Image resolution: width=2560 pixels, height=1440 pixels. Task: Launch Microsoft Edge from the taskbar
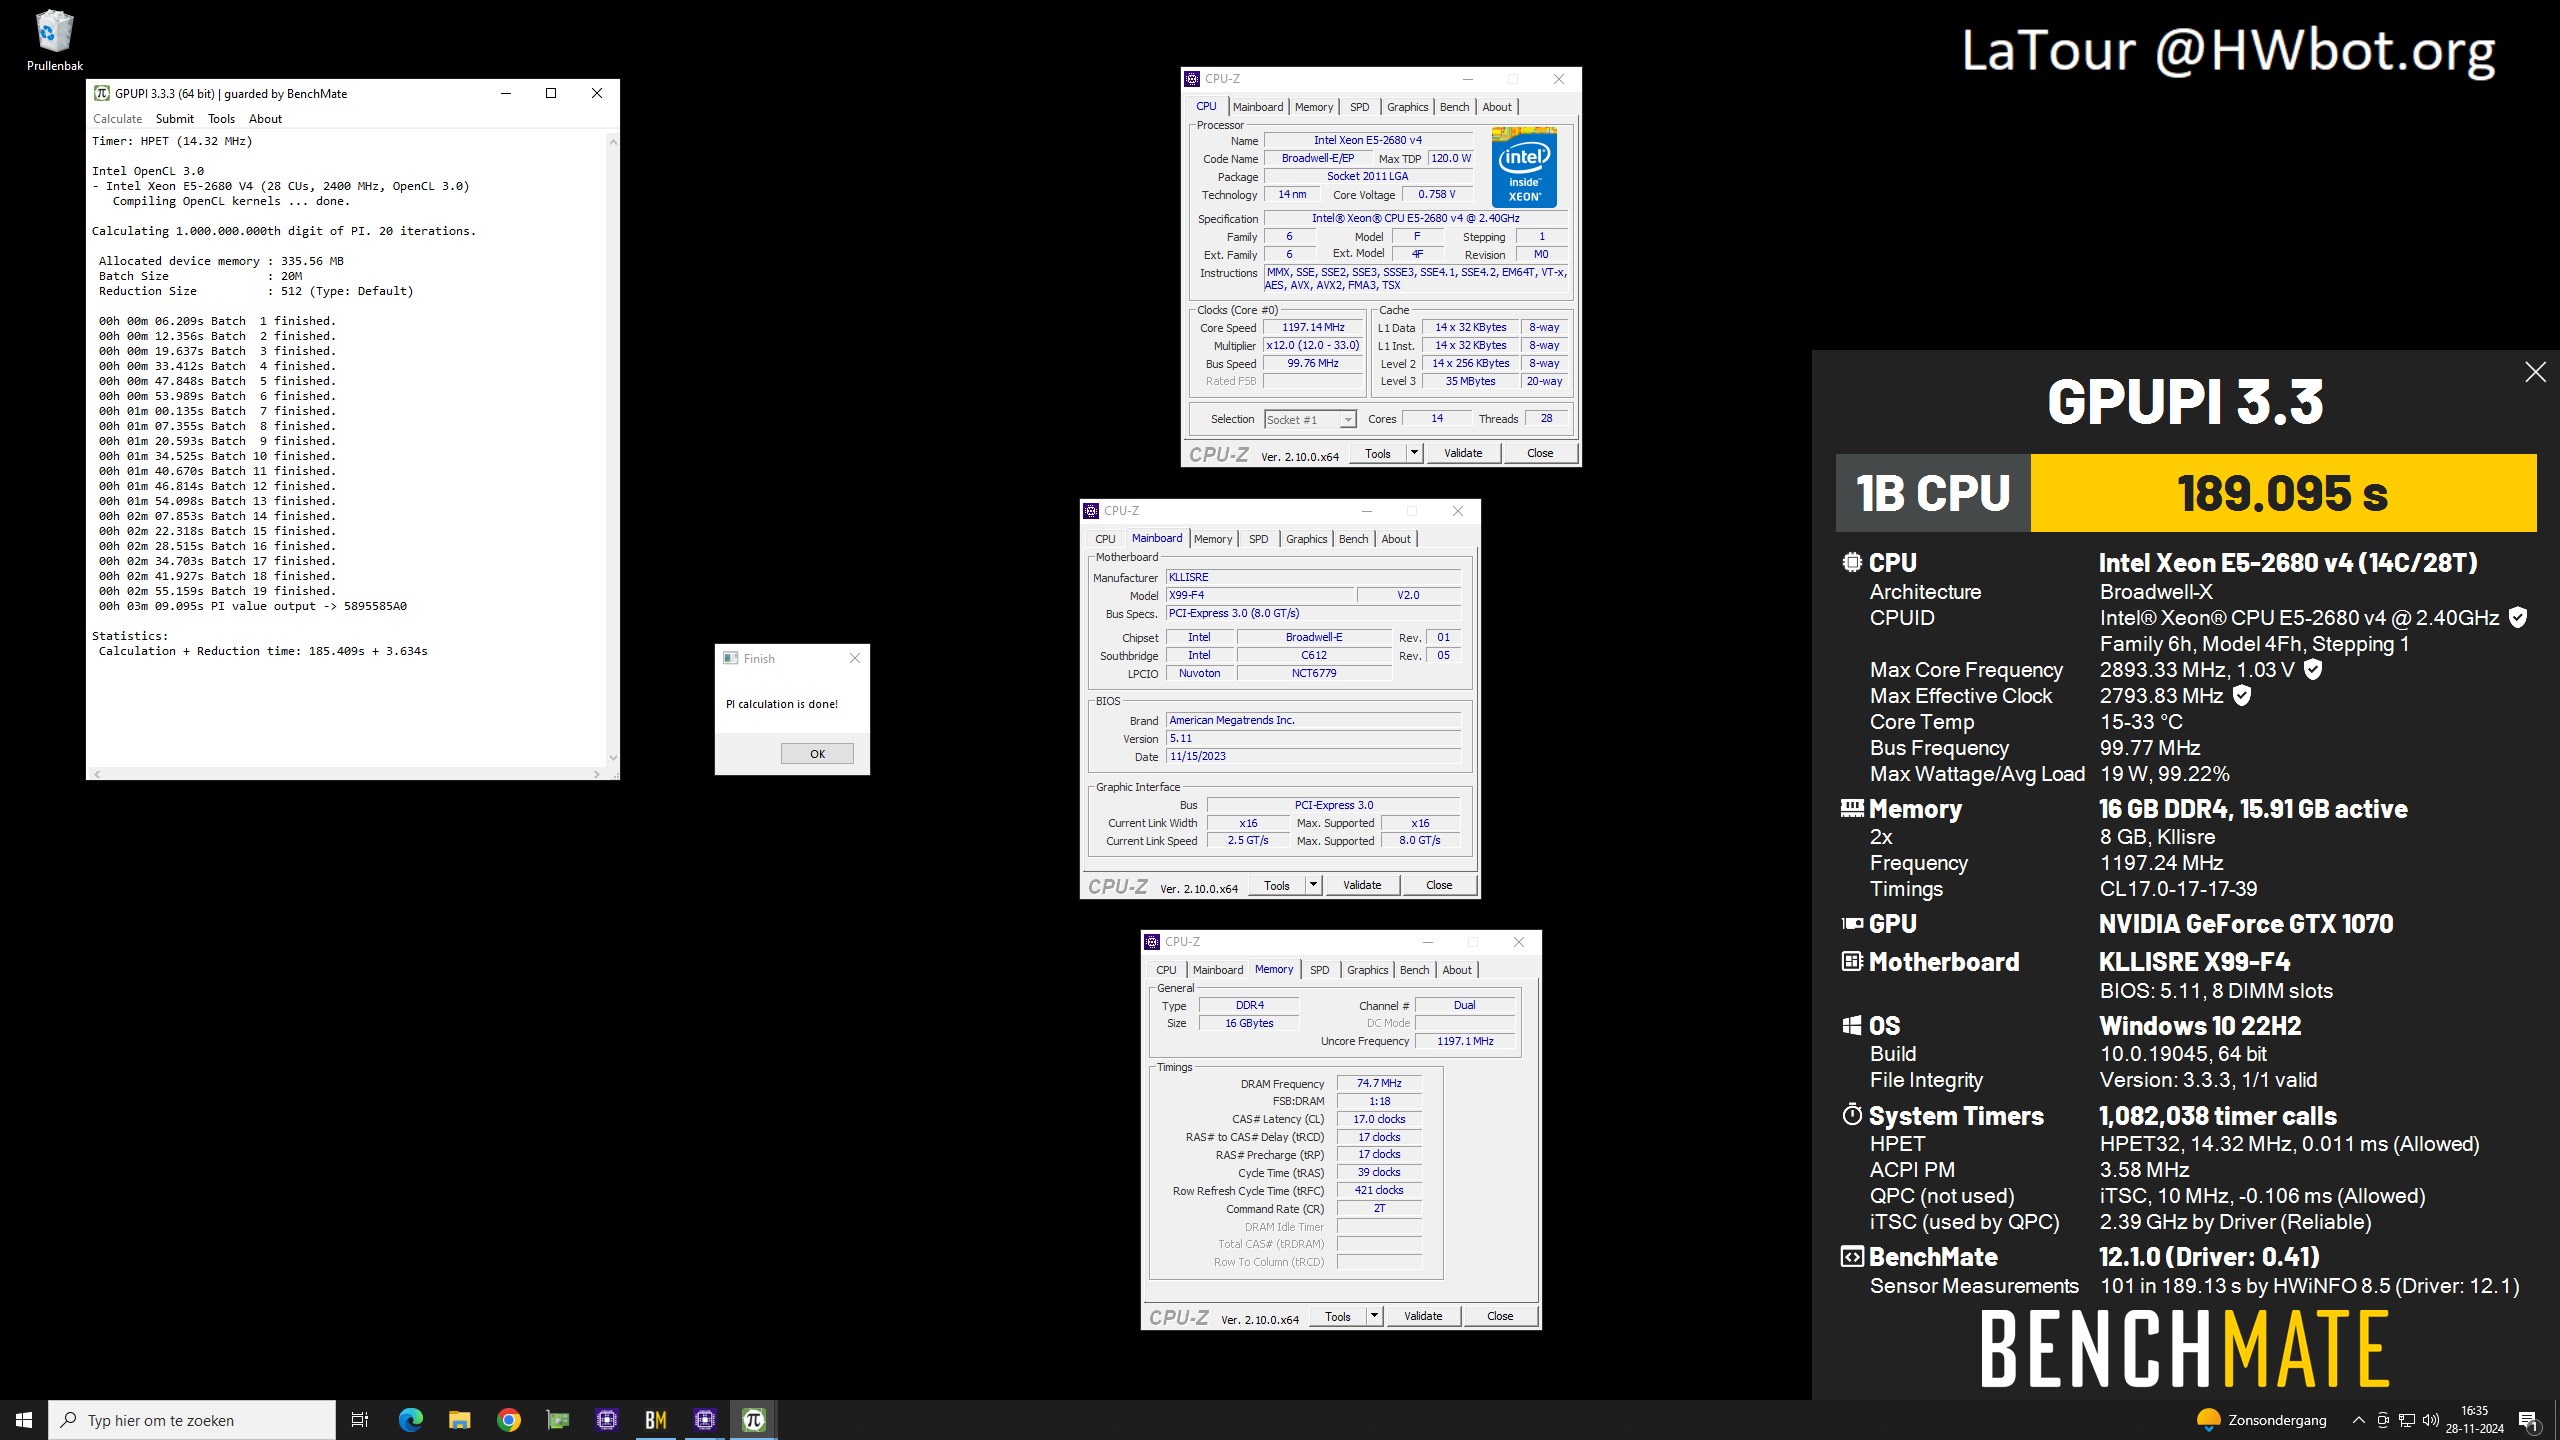coord(410,1420)
